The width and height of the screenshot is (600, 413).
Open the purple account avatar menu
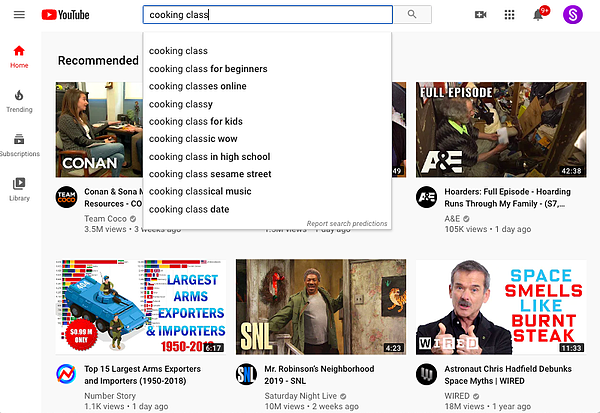pyautogui.click(x=572, y=15)
